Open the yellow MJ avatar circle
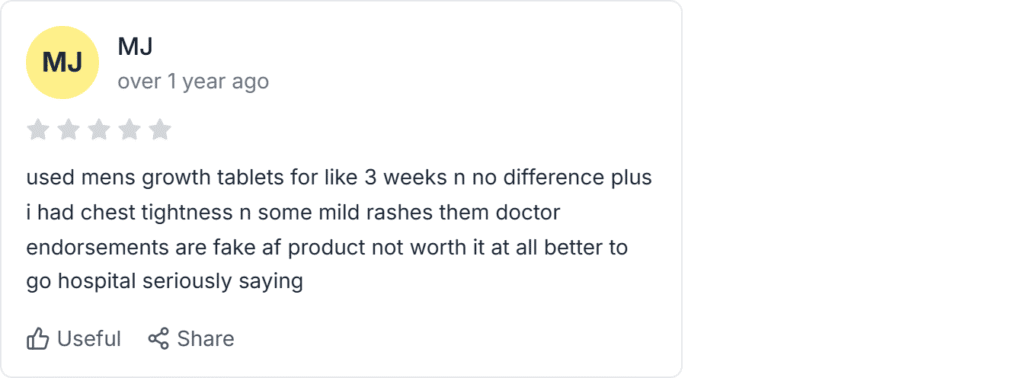This screenshot has width=1024, height=378. click(62, 63)
